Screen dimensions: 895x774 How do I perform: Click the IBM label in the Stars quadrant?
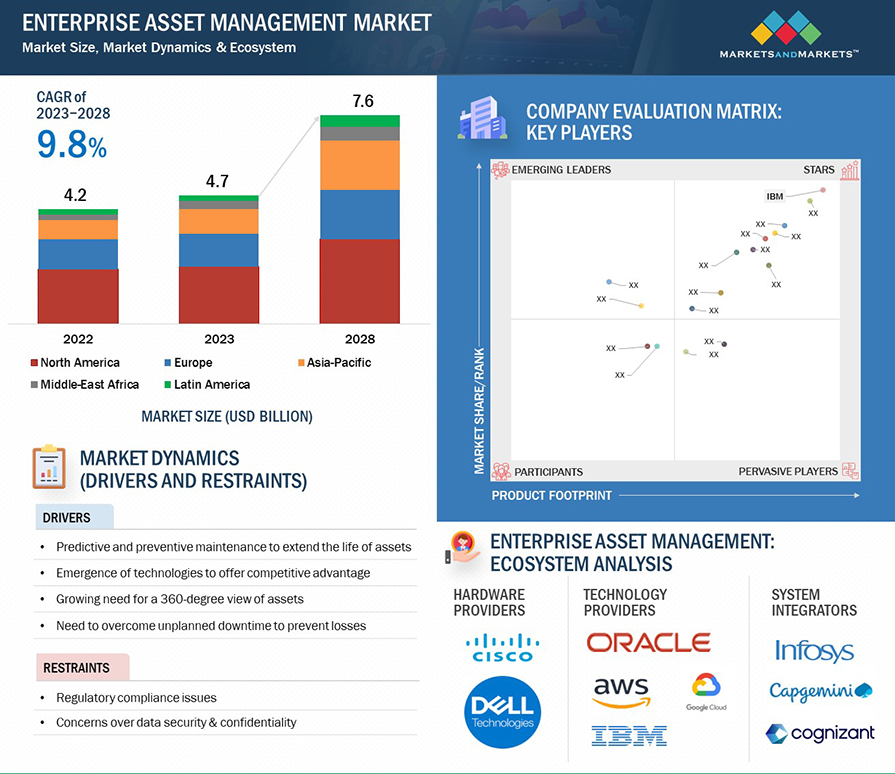pyautogui.click(x=775, y=197)
